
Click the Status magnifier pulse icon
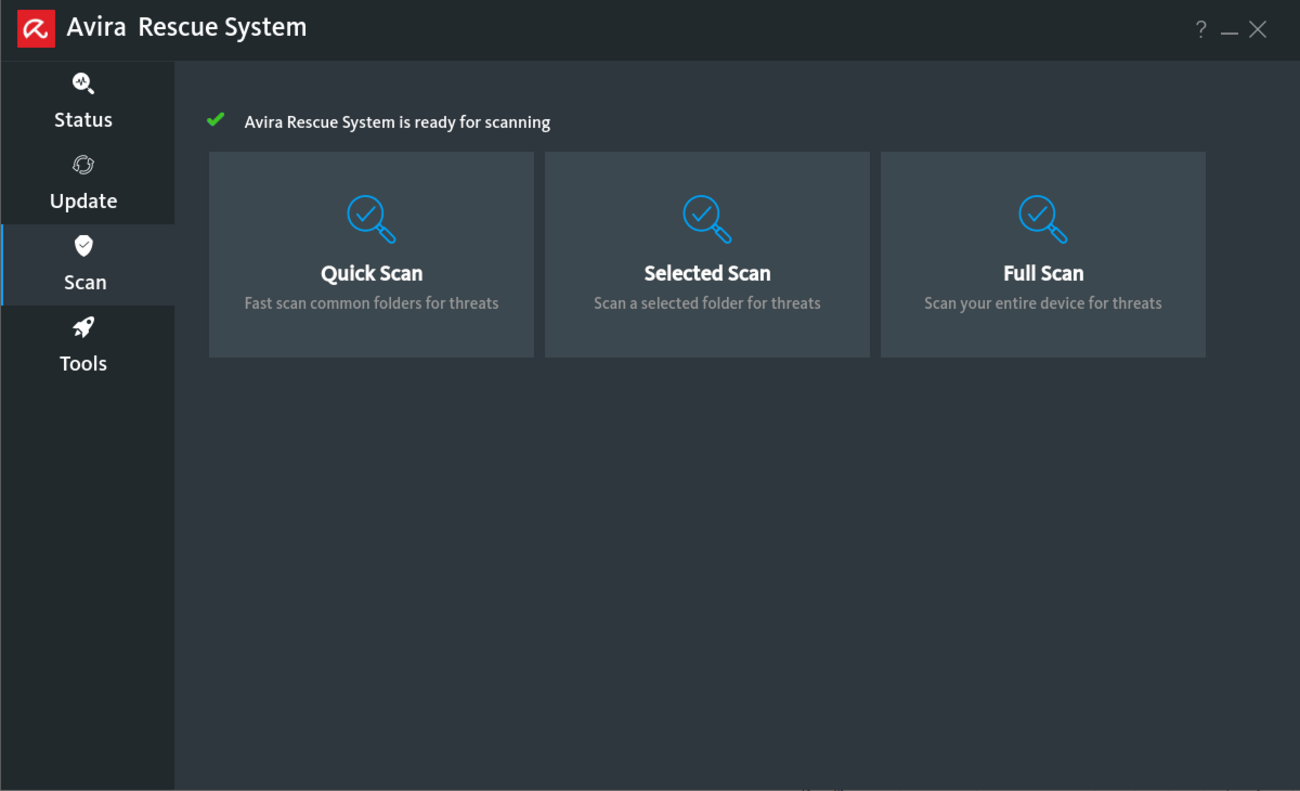tap(83, 84)
